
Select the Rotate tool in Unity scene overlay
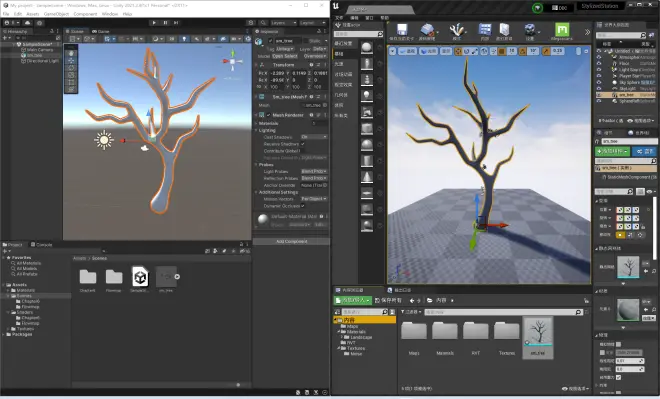71,68
